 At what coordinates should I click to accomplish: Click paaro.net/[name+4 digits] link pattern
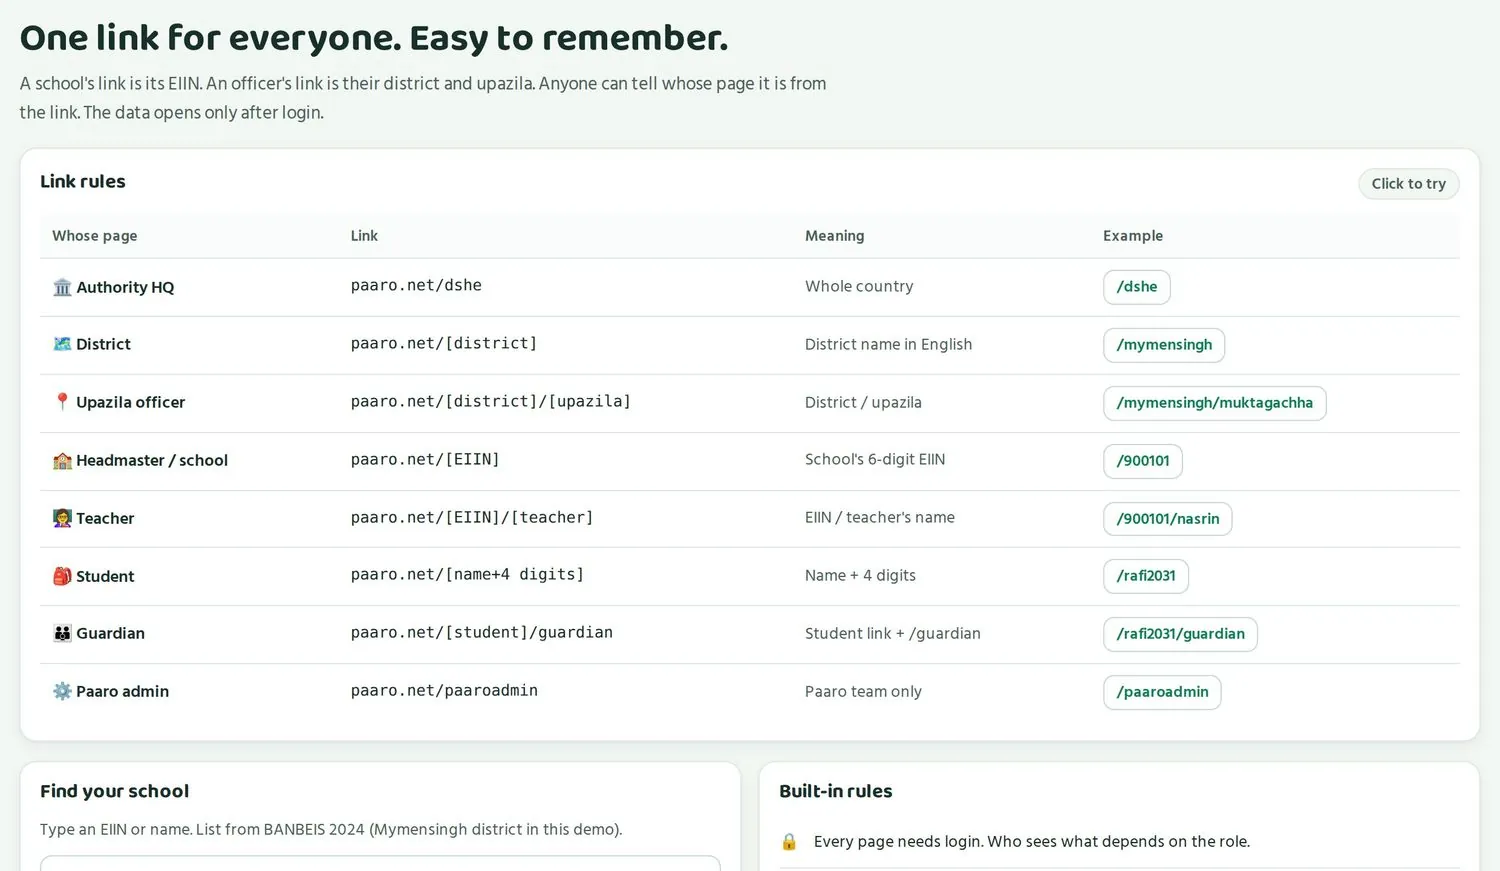coord(467,575)
